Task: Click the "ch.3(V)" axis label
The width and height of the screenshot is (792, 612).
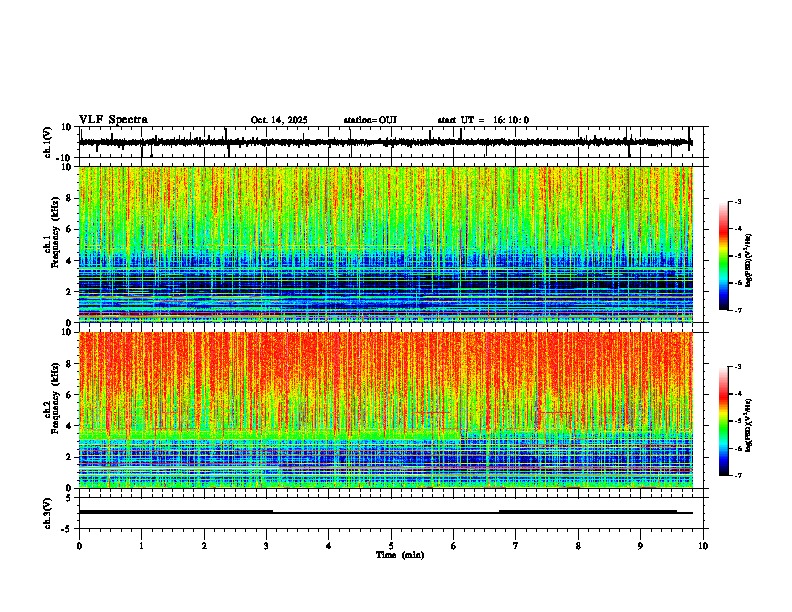Action: (48, 513)
